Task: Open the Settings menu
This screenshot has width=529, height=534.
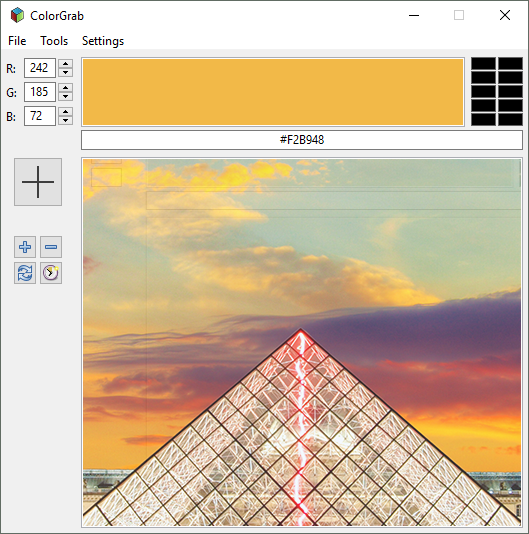Action: (x=103, y=41)
